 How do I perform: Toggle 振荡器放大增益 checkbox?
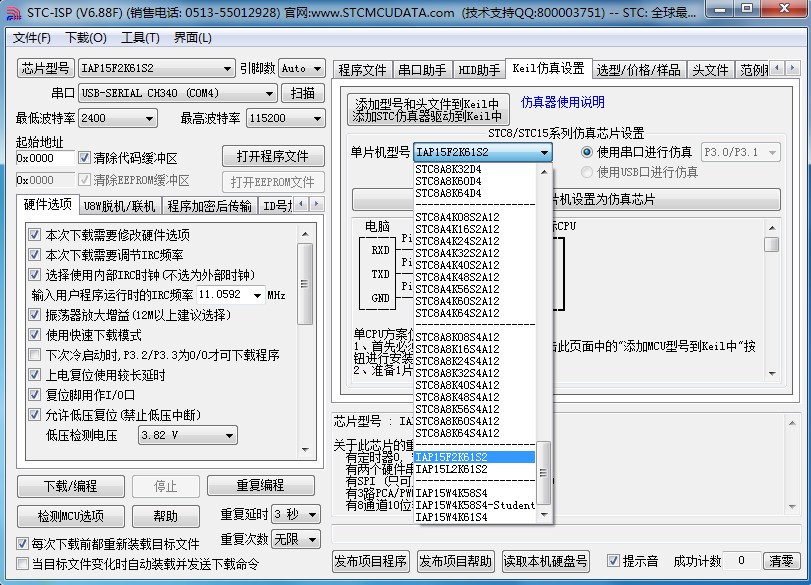(35, 314)
